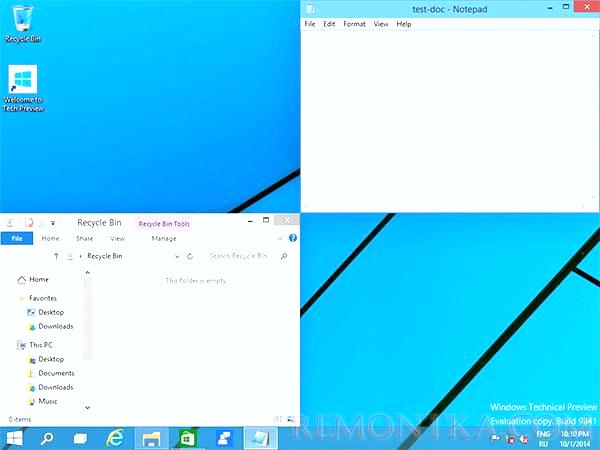Switch to the Home ribbon tab

pyautogui.click(x=50, y=238)
